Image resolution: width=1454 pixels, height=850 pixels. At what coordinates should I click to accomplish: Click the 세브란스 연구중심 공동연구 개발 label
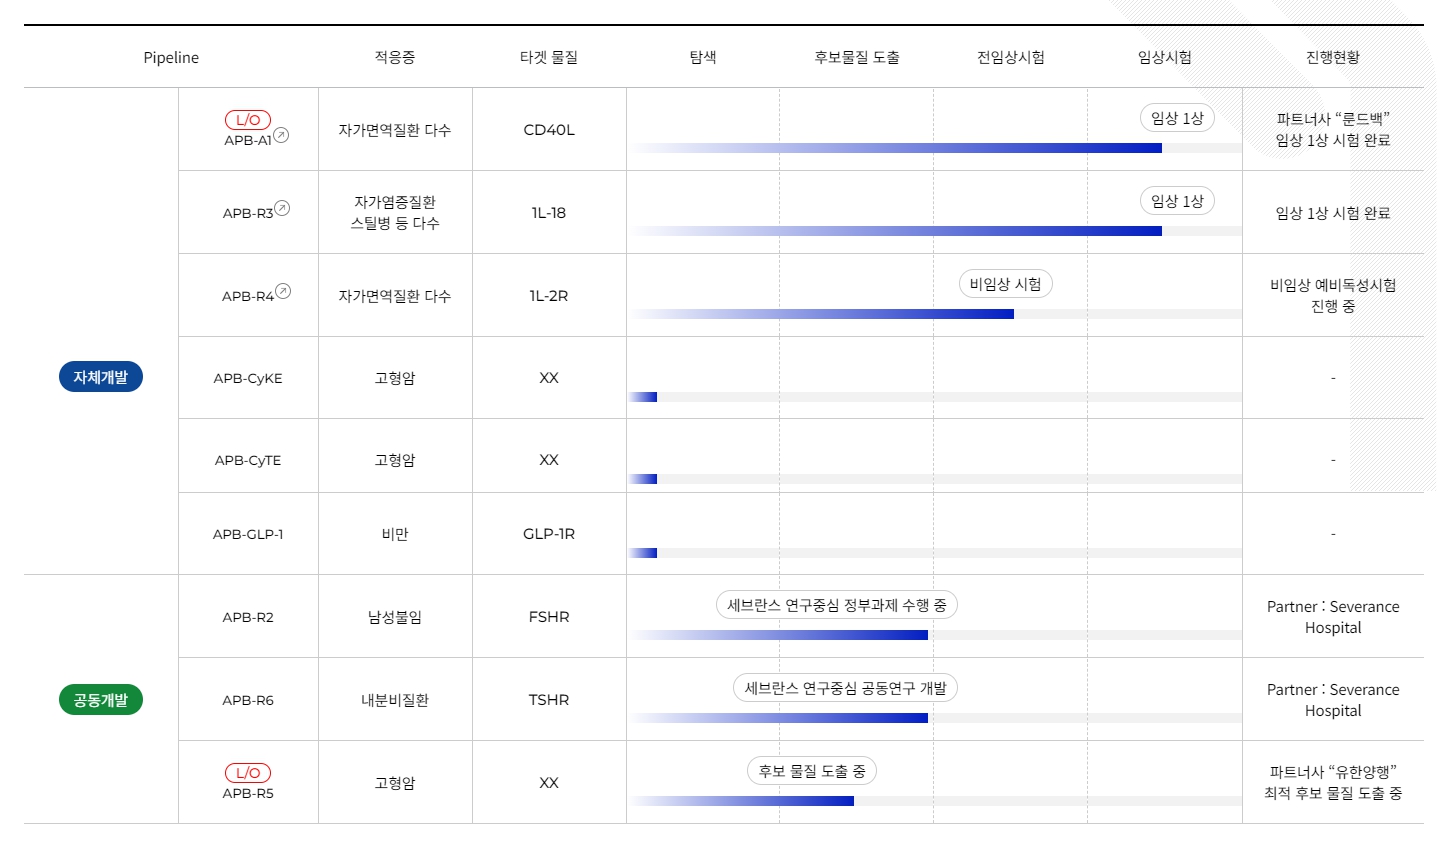(845, 688)
